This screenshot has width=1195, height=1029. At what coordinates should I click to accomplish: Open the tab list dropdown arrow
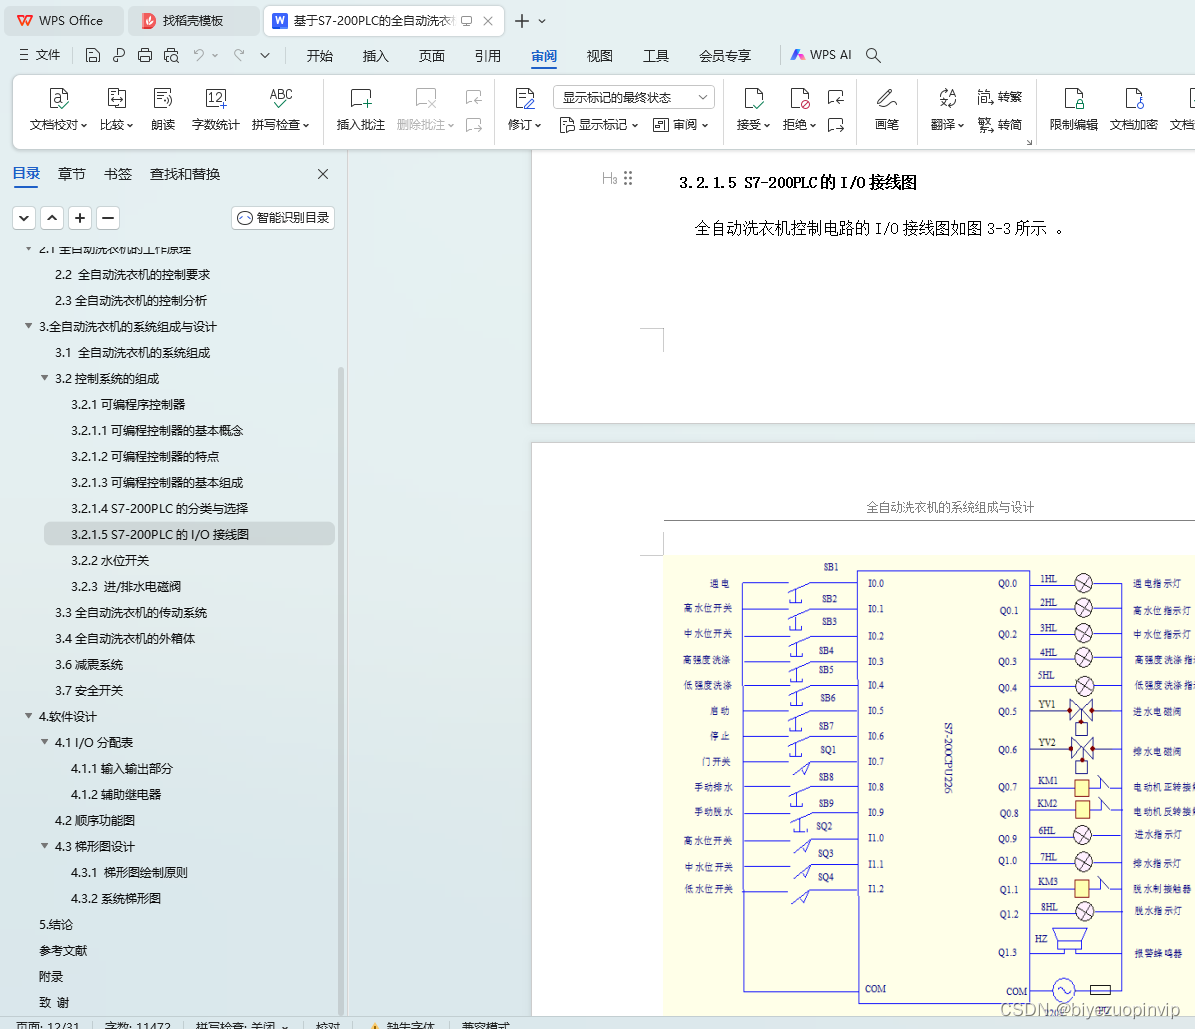542,21
